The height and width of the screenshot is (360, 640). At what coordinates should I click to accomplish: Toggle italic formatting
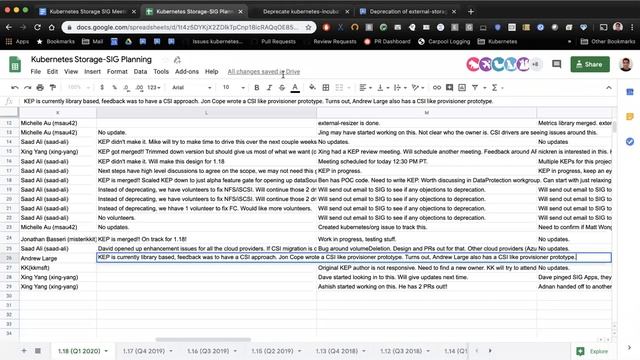click(x=269, y=87)
